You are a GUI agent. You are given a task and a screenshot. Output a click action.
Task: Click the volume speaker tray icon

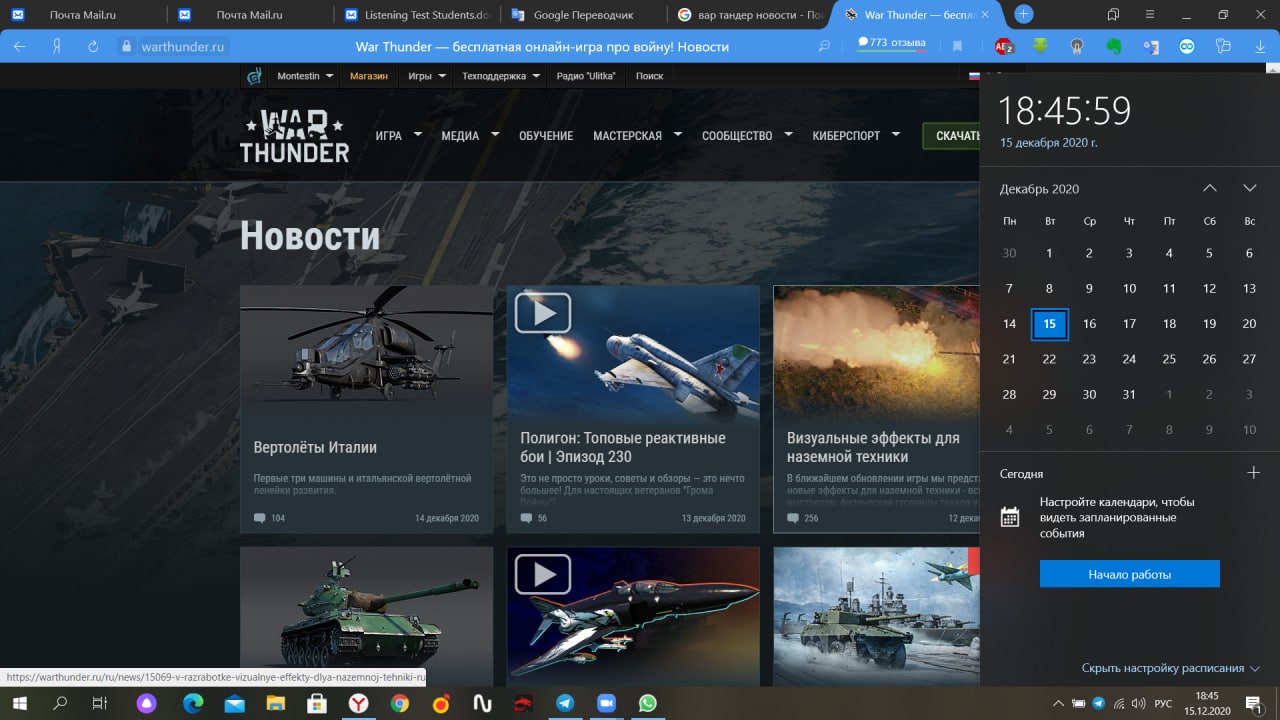tap(1139, 704)
